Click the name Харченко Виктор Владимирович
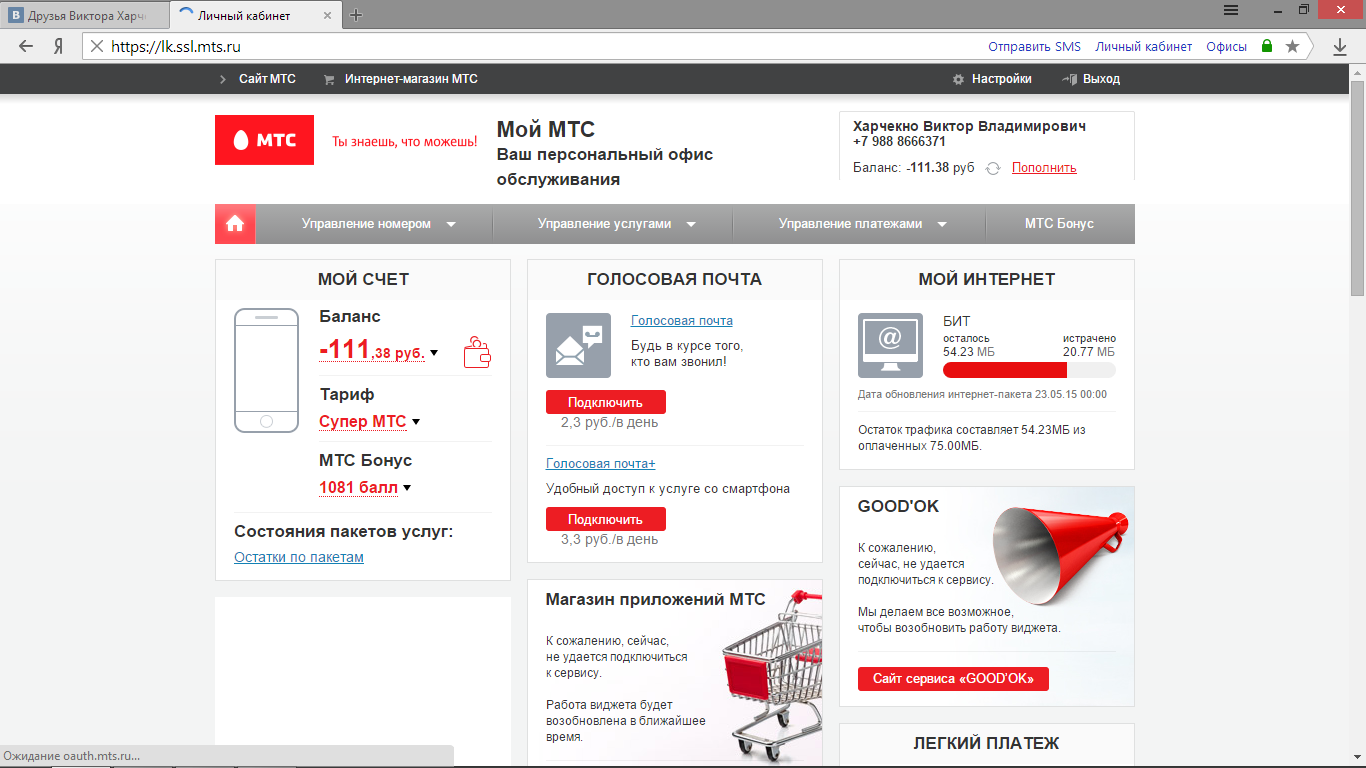The width and height of the screenshot is (1366, 768). (969, 127)
